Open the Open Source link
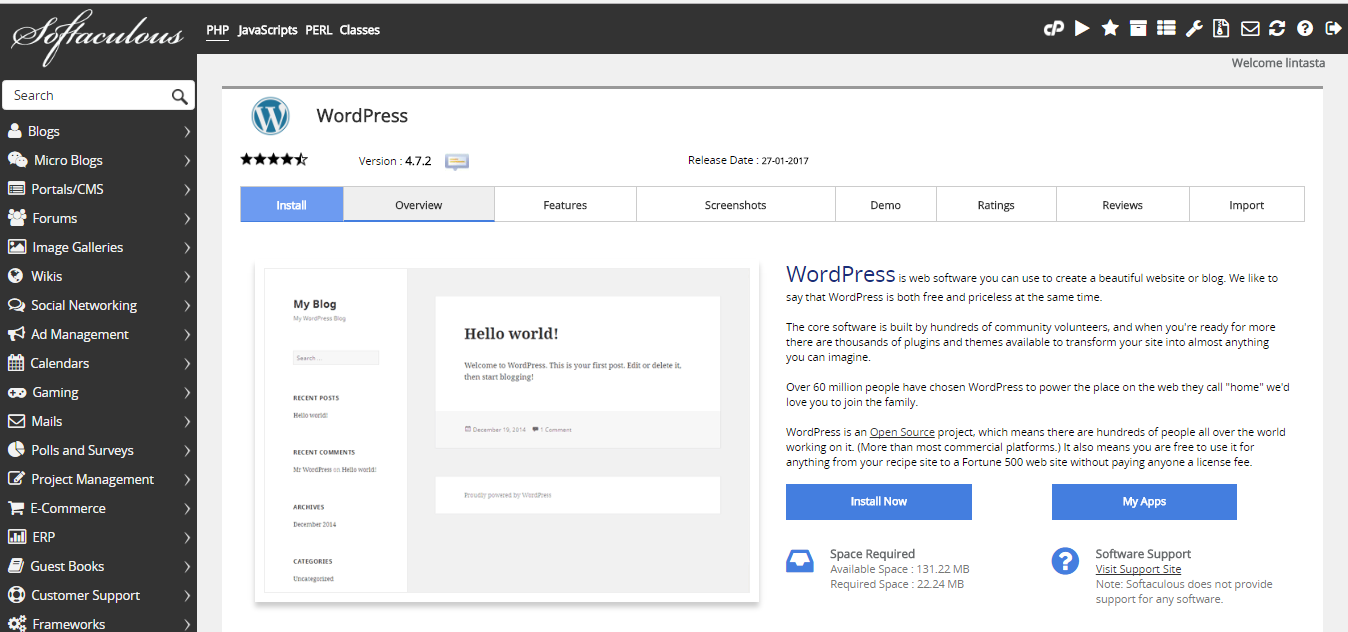 coord(902,432)
